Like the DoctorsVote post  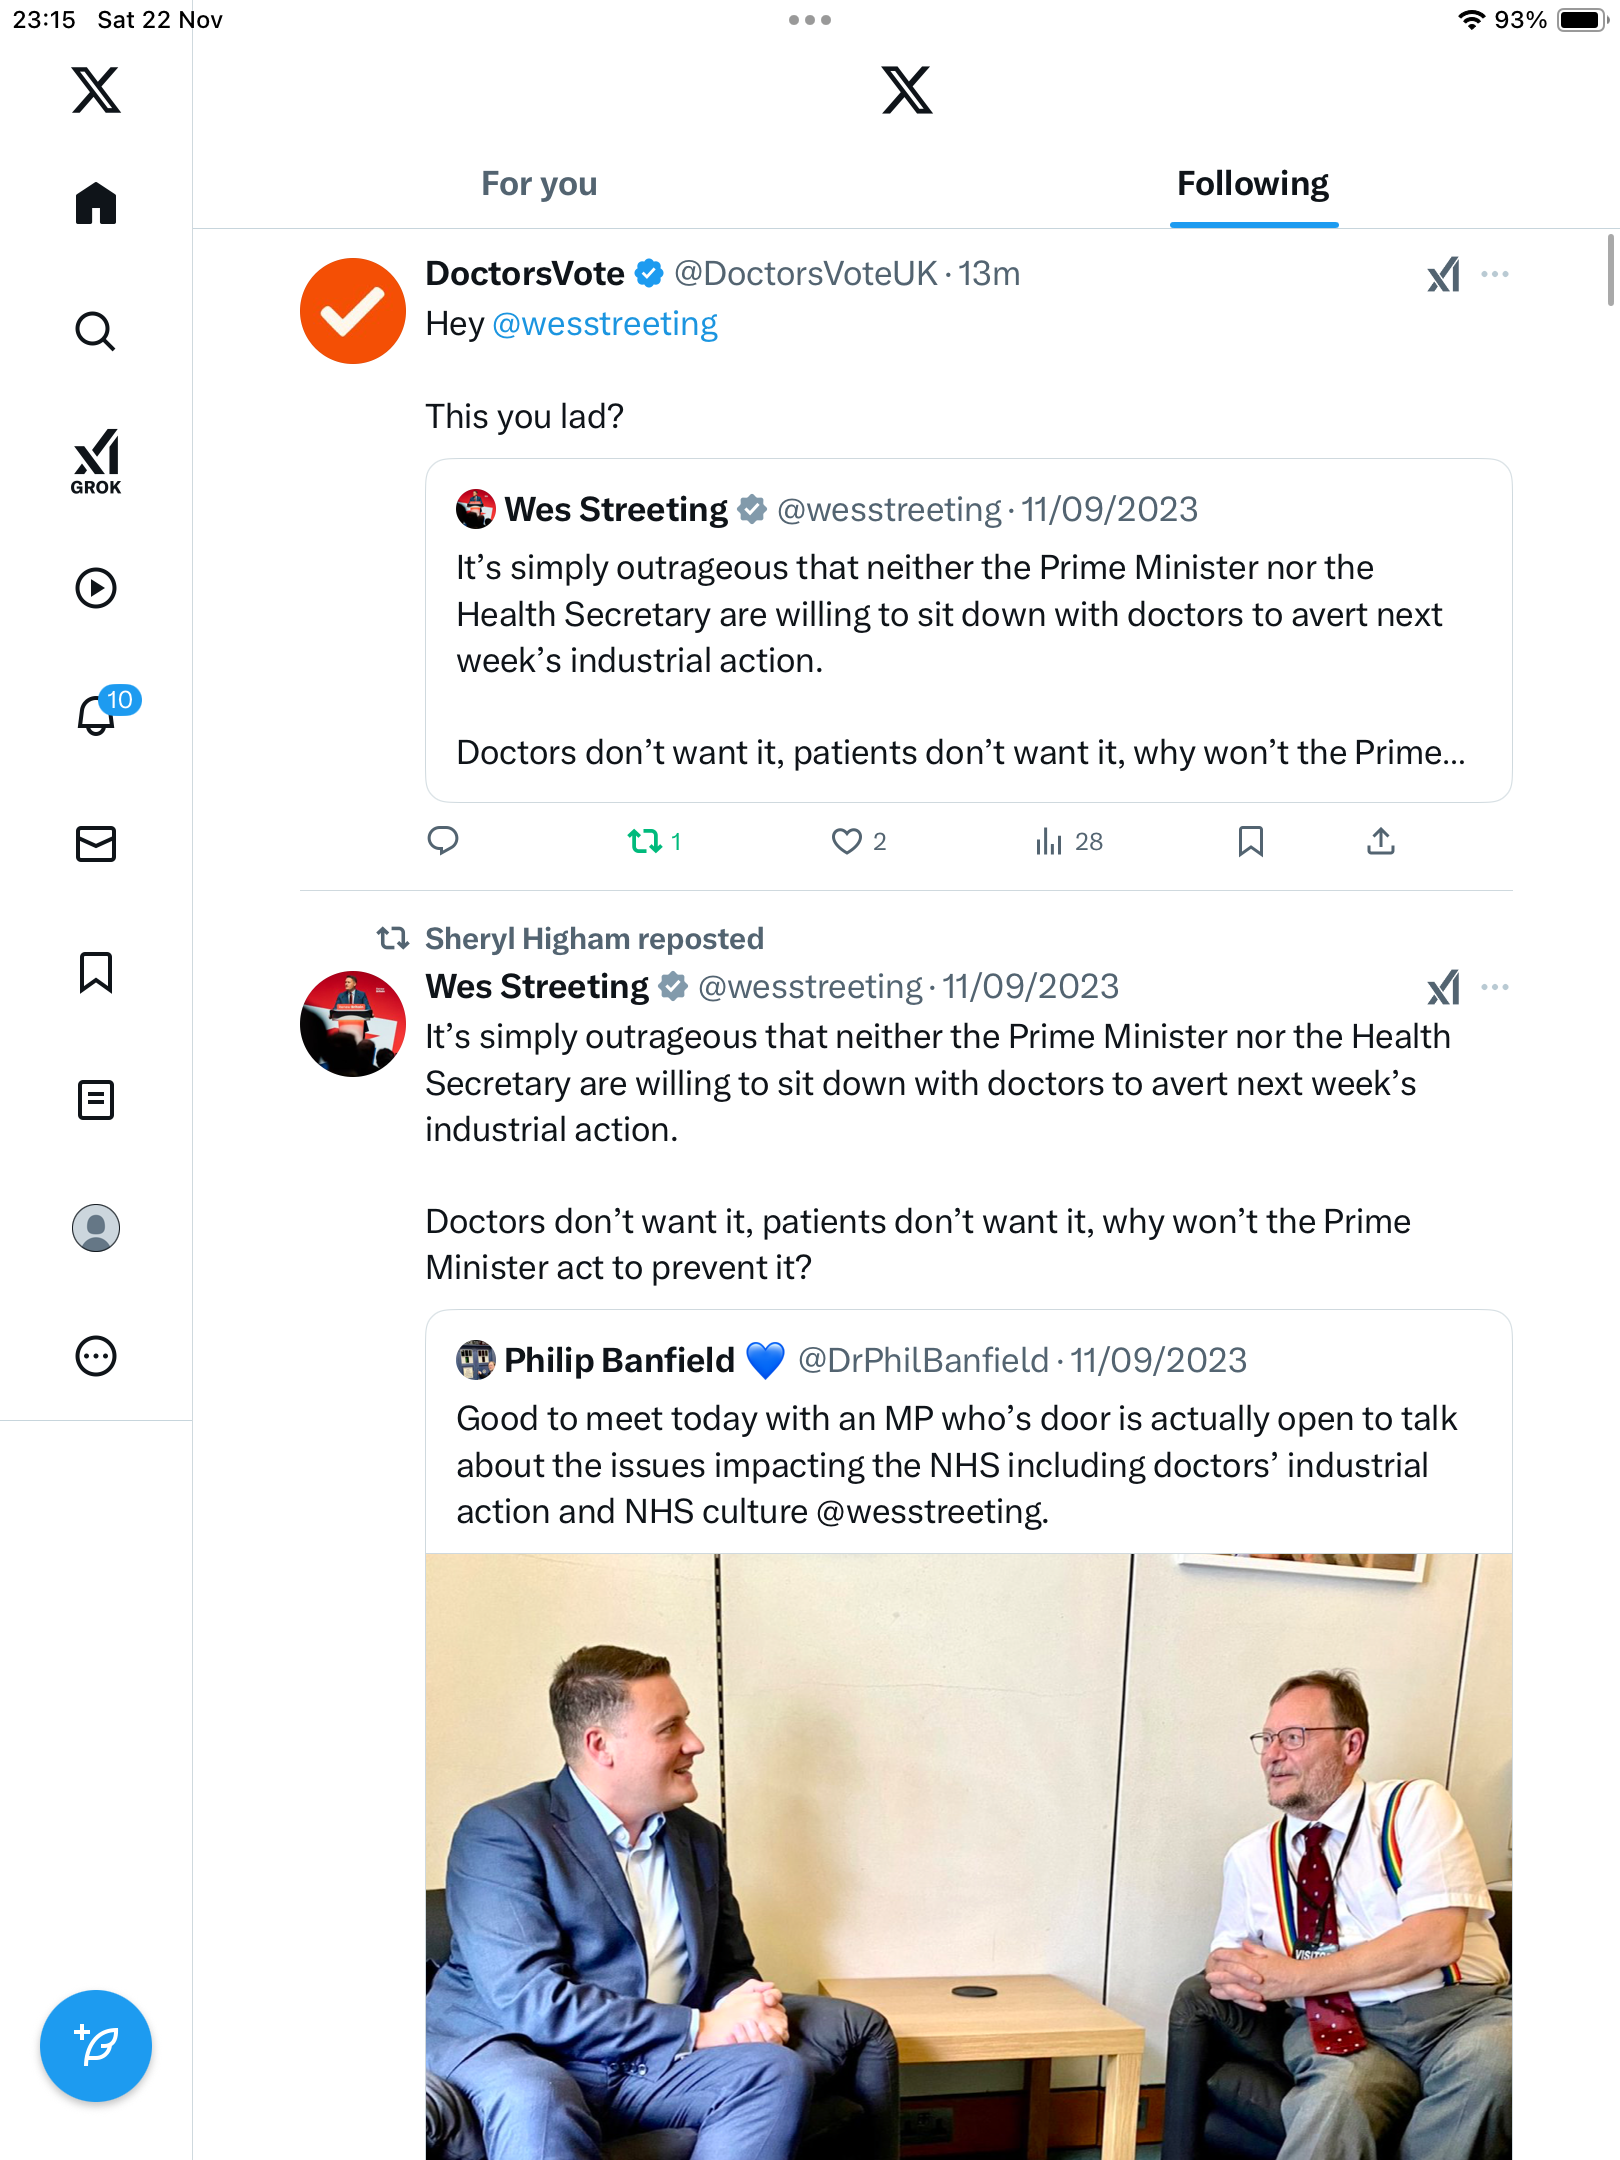(x=847, y=841)
